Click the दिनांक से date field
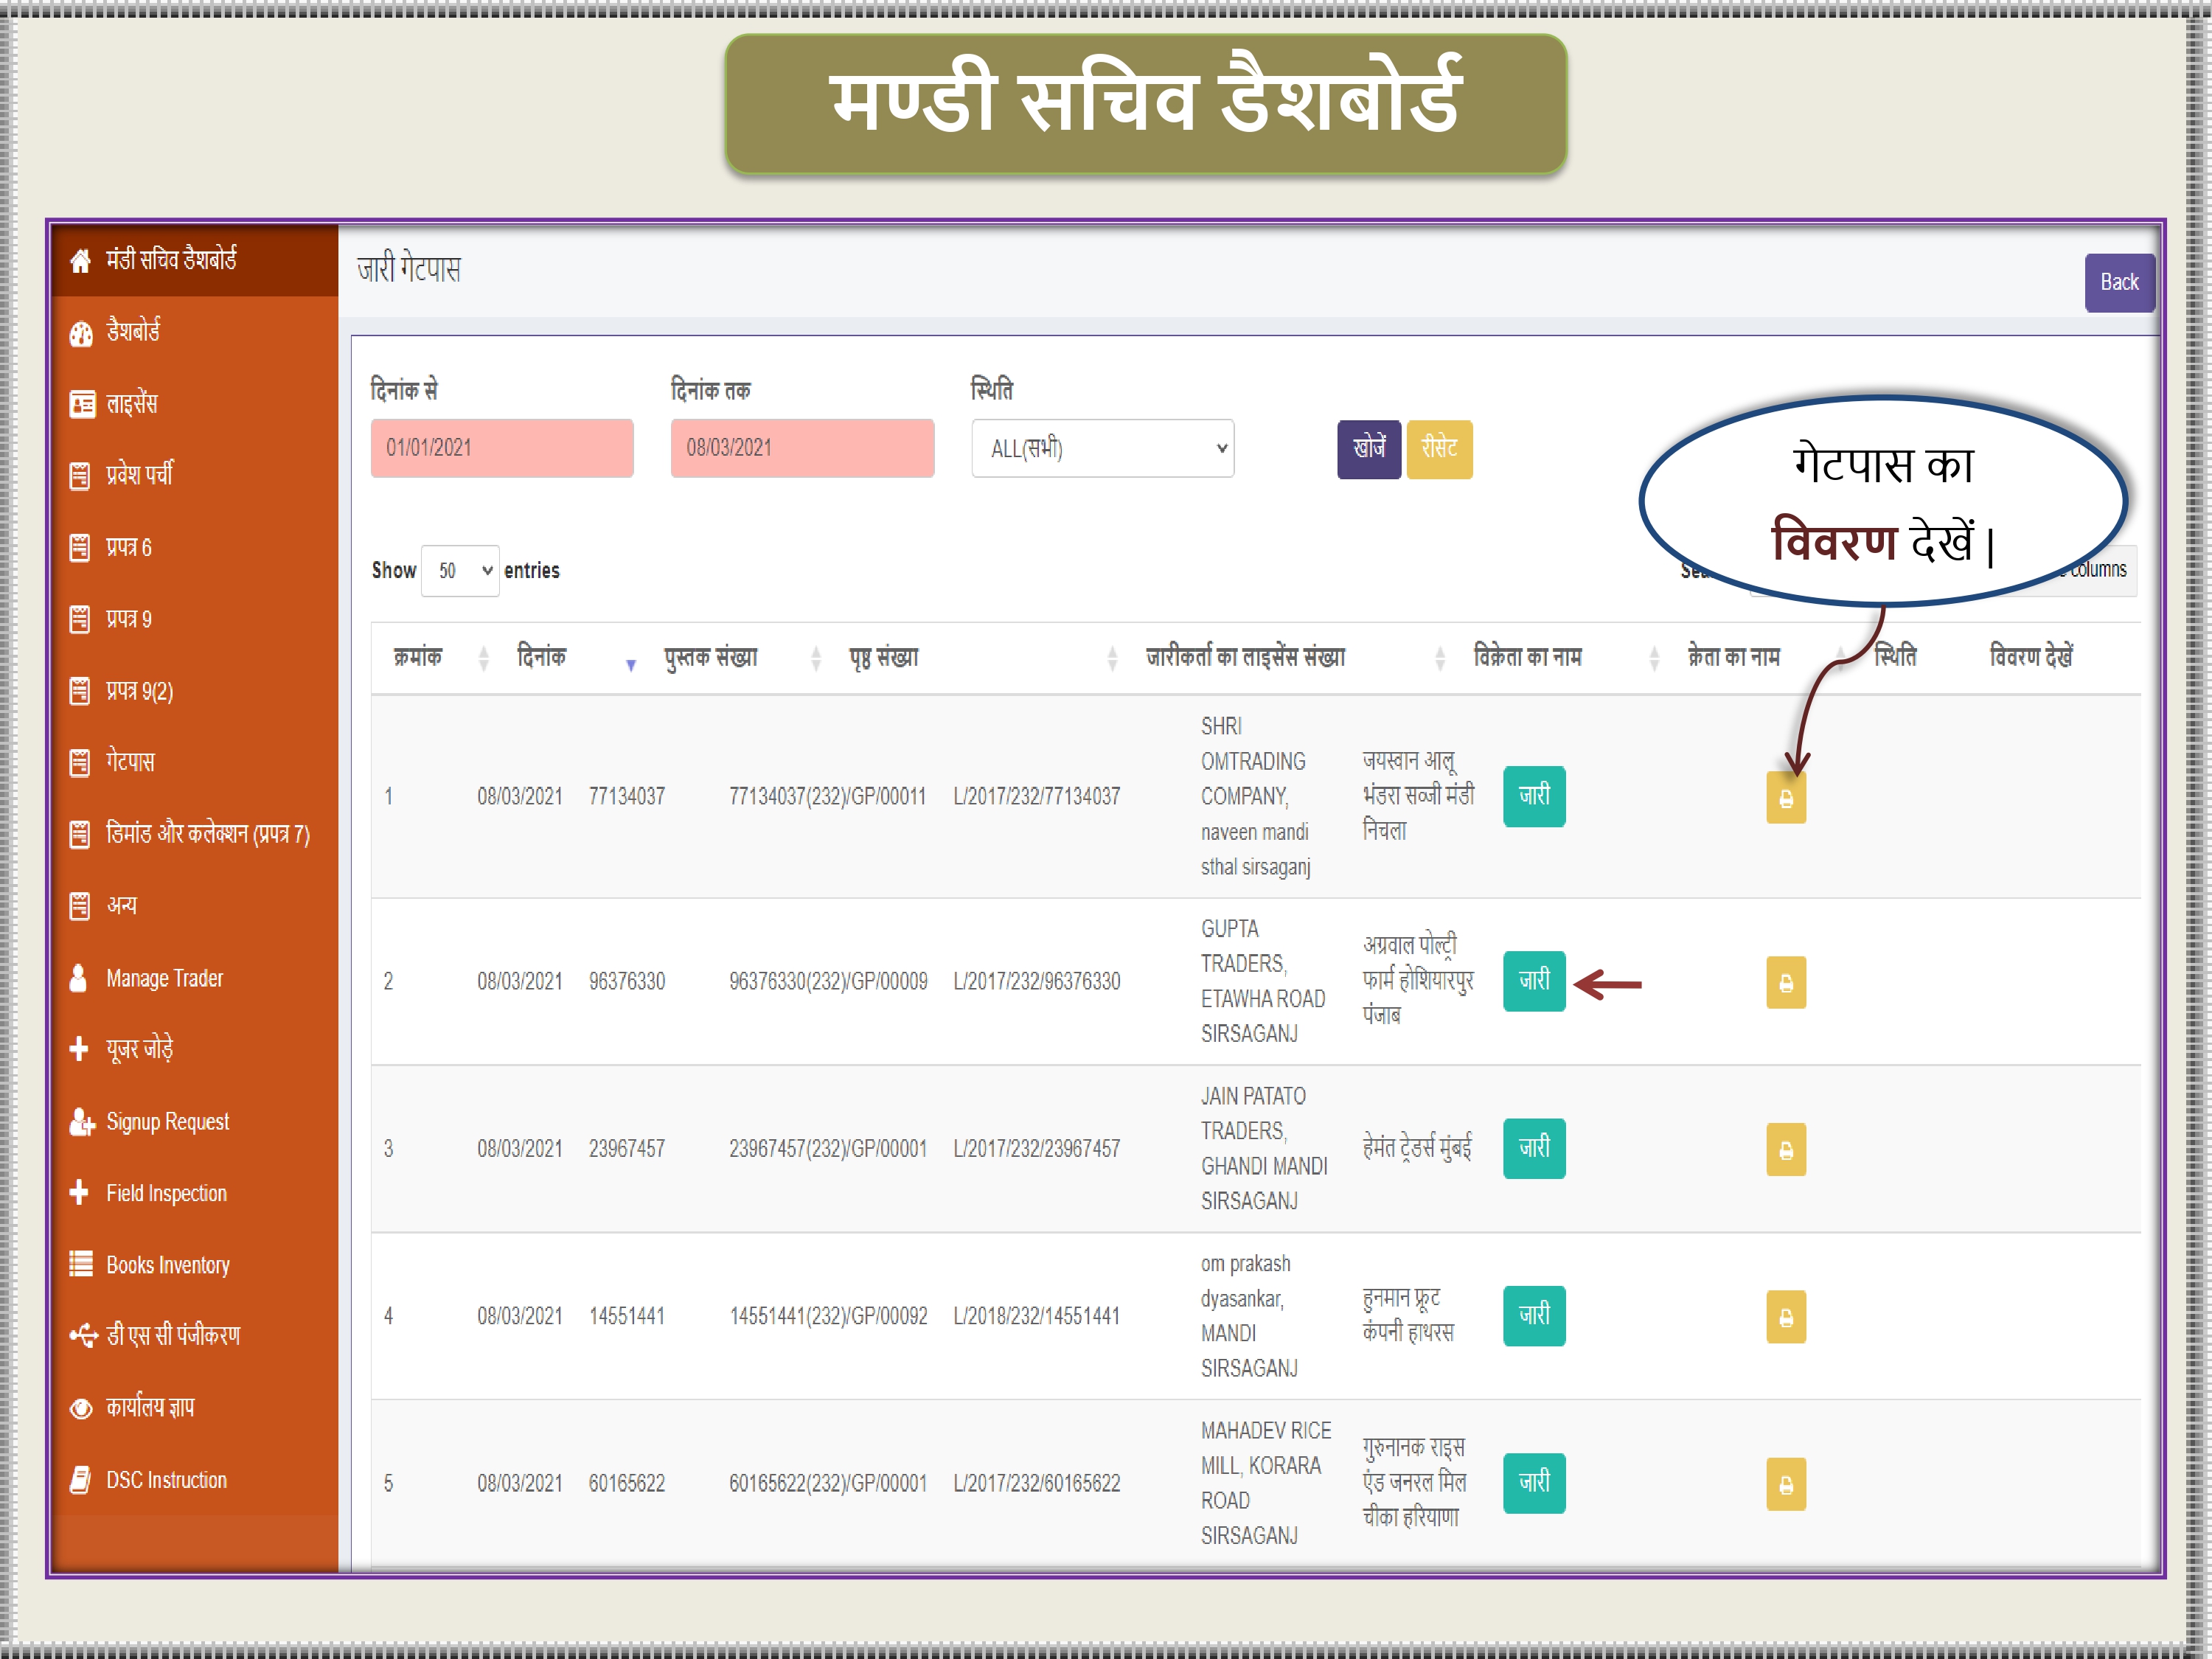This screenshot has width=2212, height=1659. [502, 449]
